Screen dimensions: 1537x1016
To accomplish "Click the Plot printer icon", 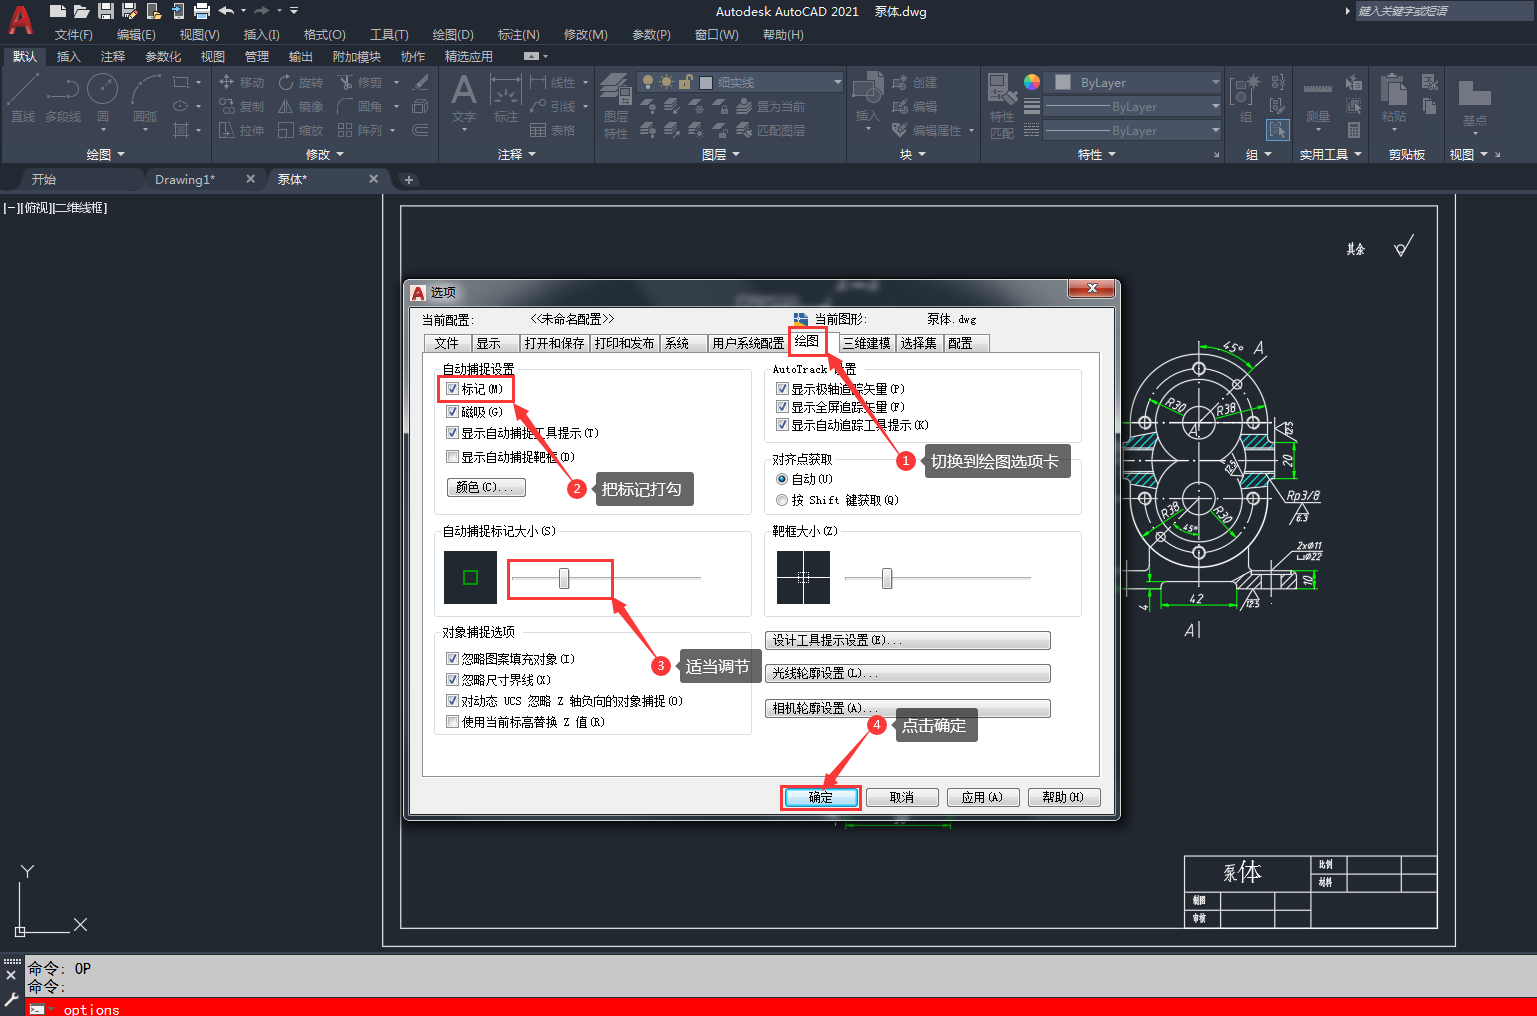I will [x=202, y=11].
